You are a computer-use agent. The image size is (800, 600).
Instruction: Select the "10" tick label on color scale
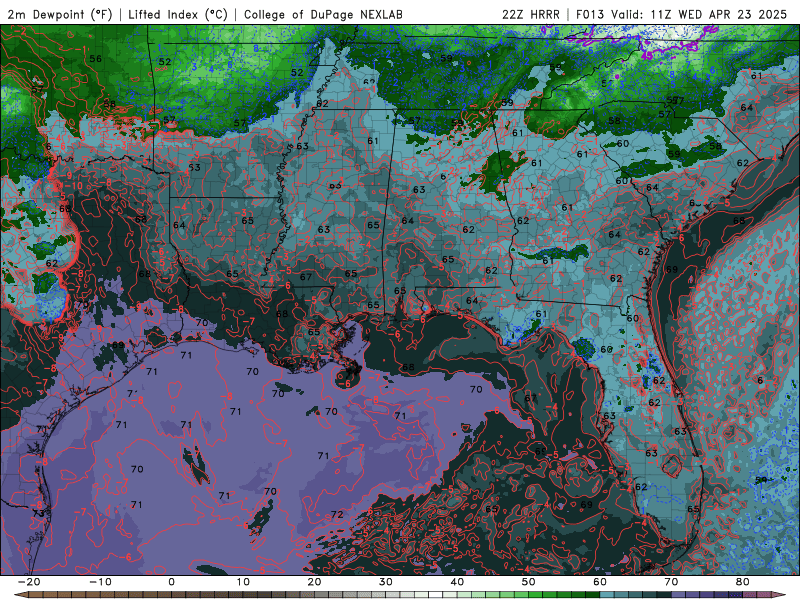pos(243,582)
